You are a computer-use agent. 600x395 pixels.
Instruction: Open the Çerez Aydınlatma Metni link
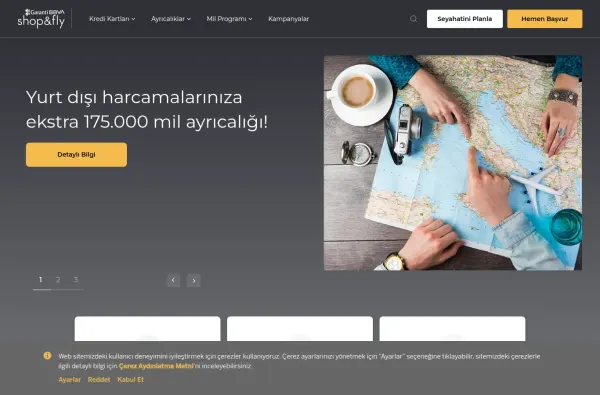click(x=156, y=366)
